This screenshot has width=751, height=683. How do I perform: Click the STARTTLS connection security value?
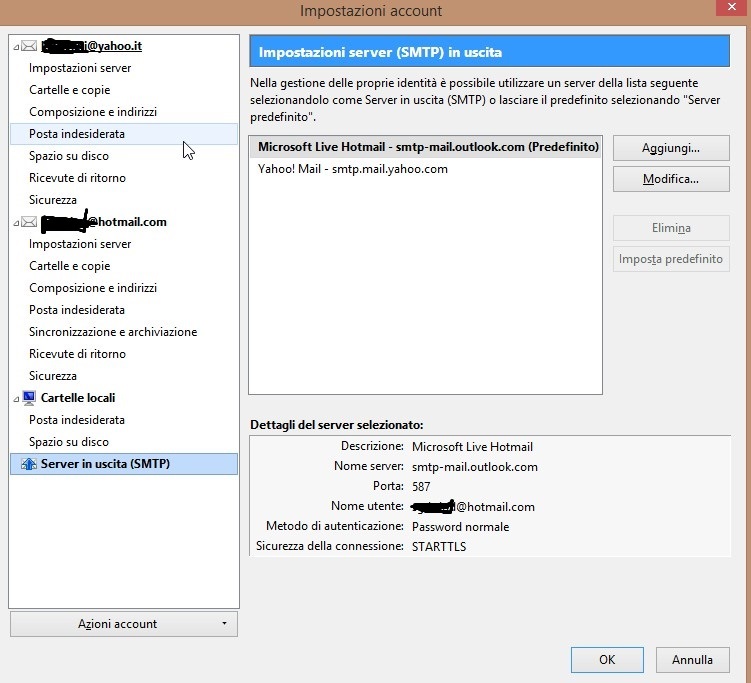click(x=439, y=546)
